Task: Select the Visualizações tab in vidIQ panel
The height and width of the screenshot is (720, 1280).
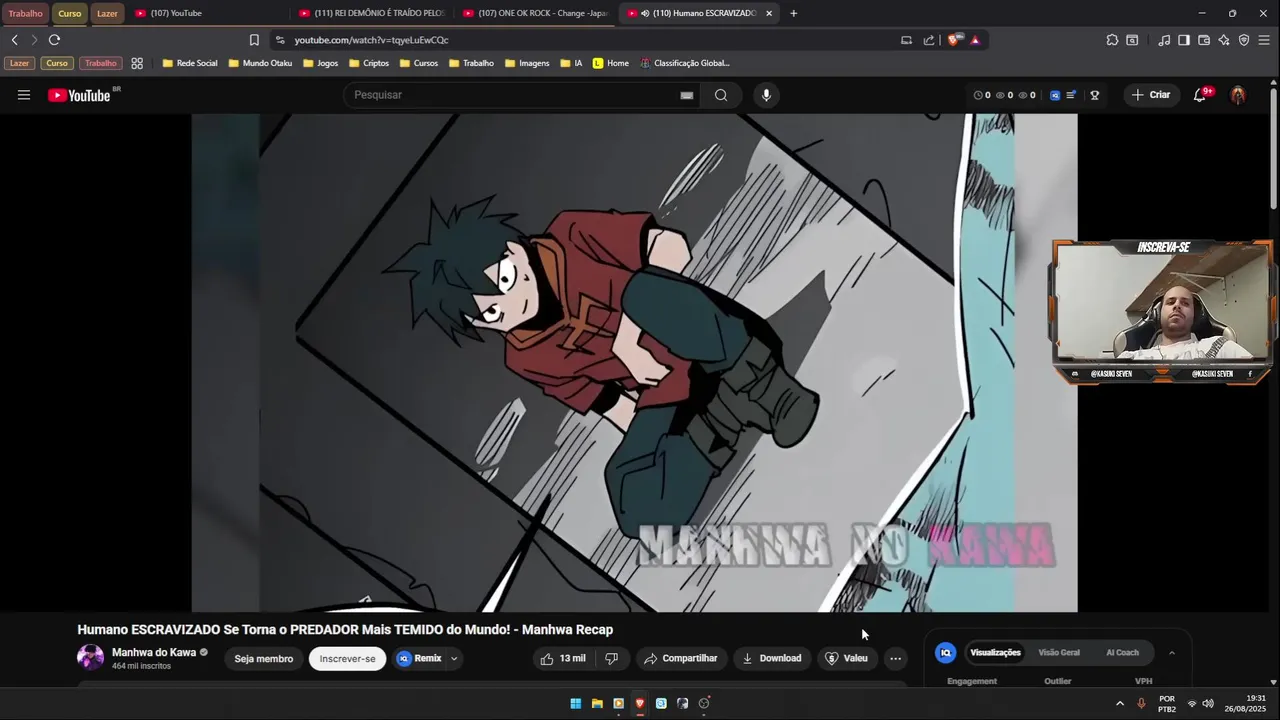Action: point(995,653)
